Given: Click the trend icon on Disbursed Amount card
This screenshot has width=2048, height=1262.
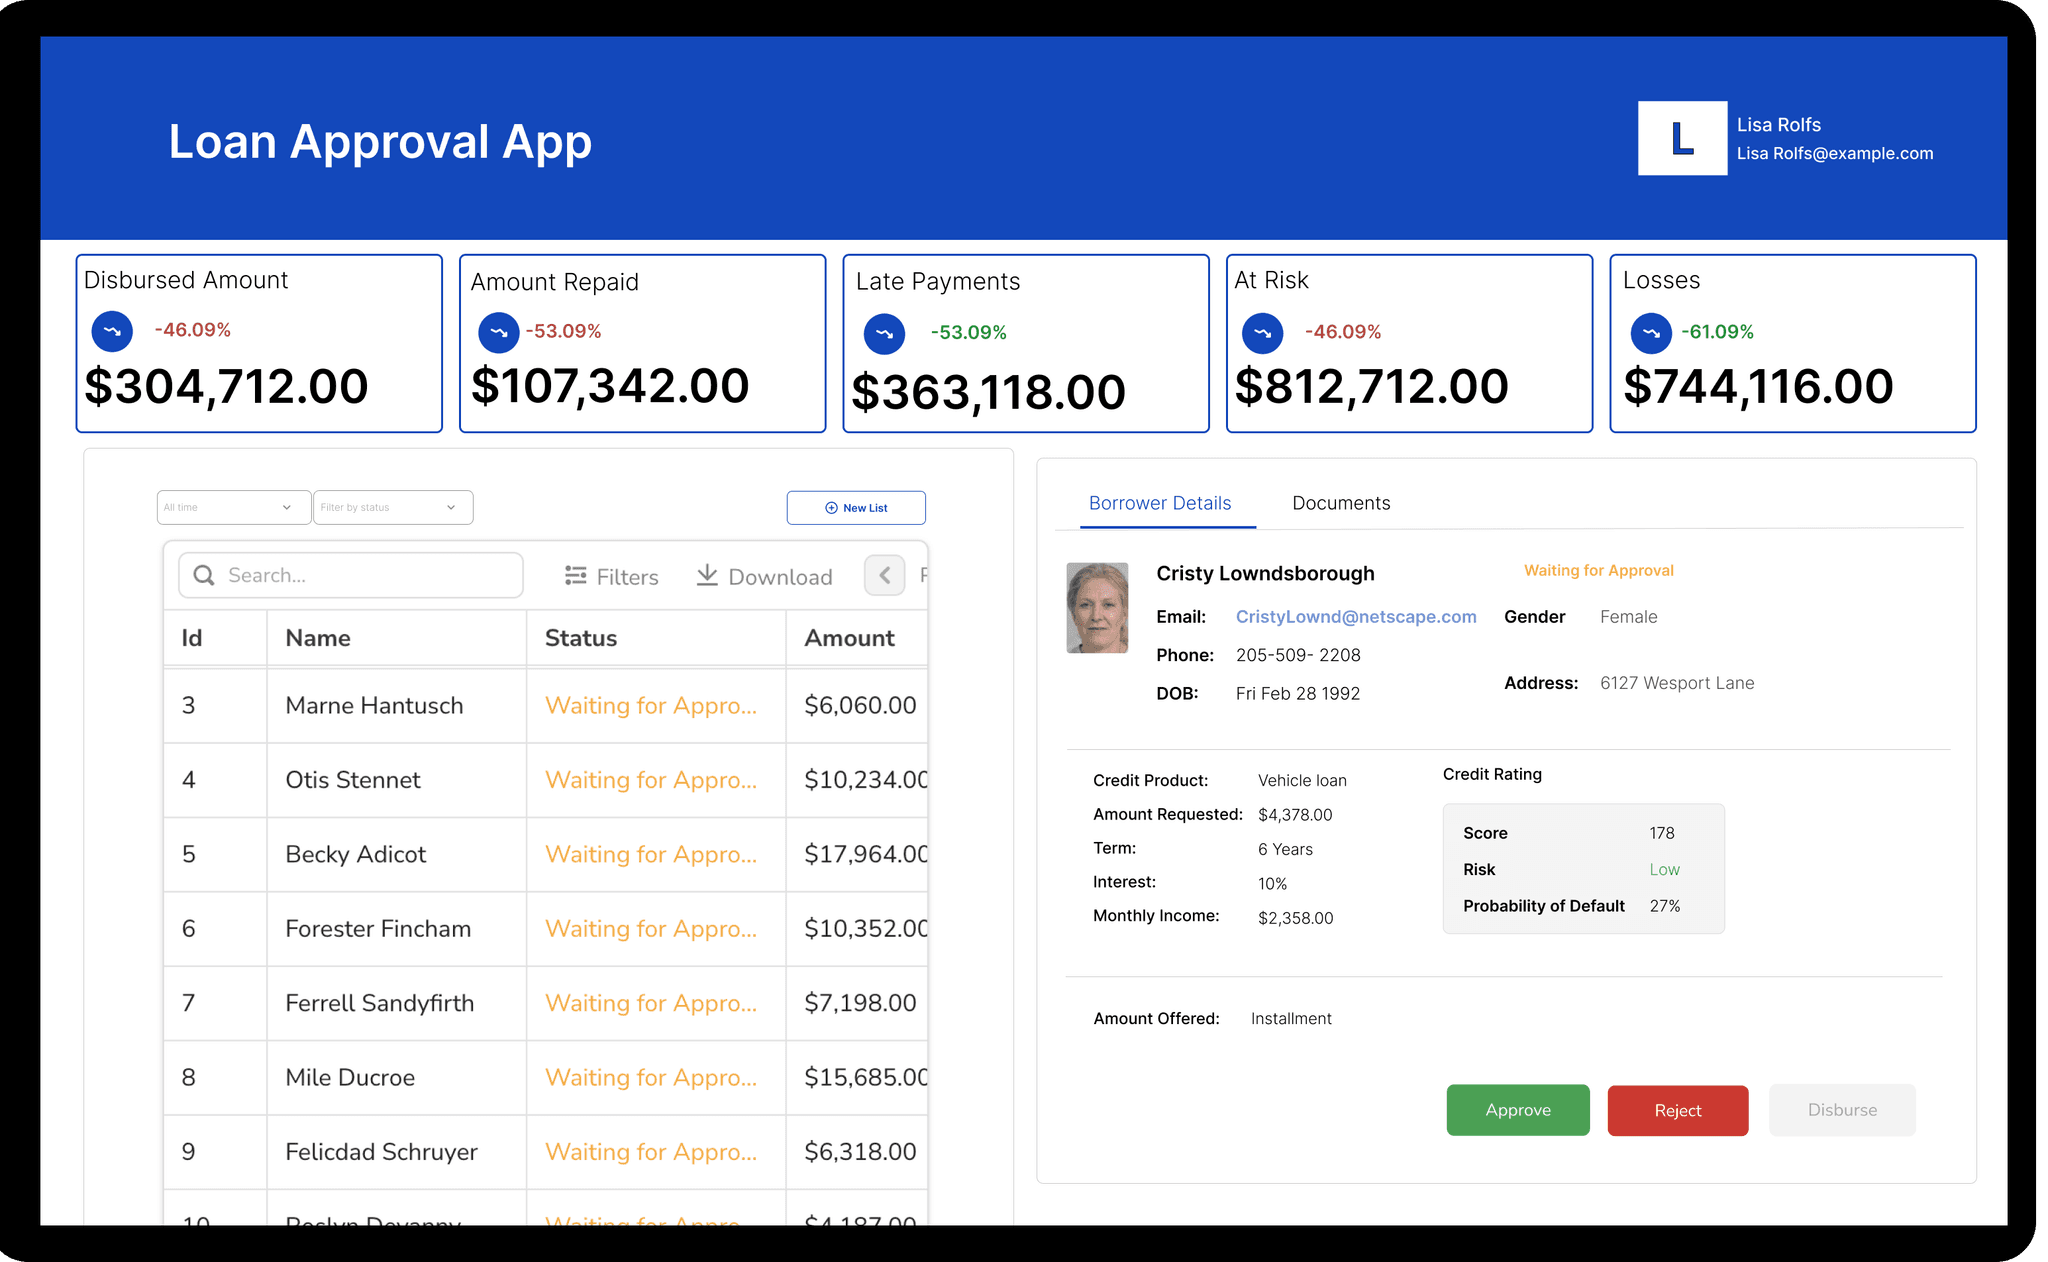Looking at the screenshot, I should 112,331.
